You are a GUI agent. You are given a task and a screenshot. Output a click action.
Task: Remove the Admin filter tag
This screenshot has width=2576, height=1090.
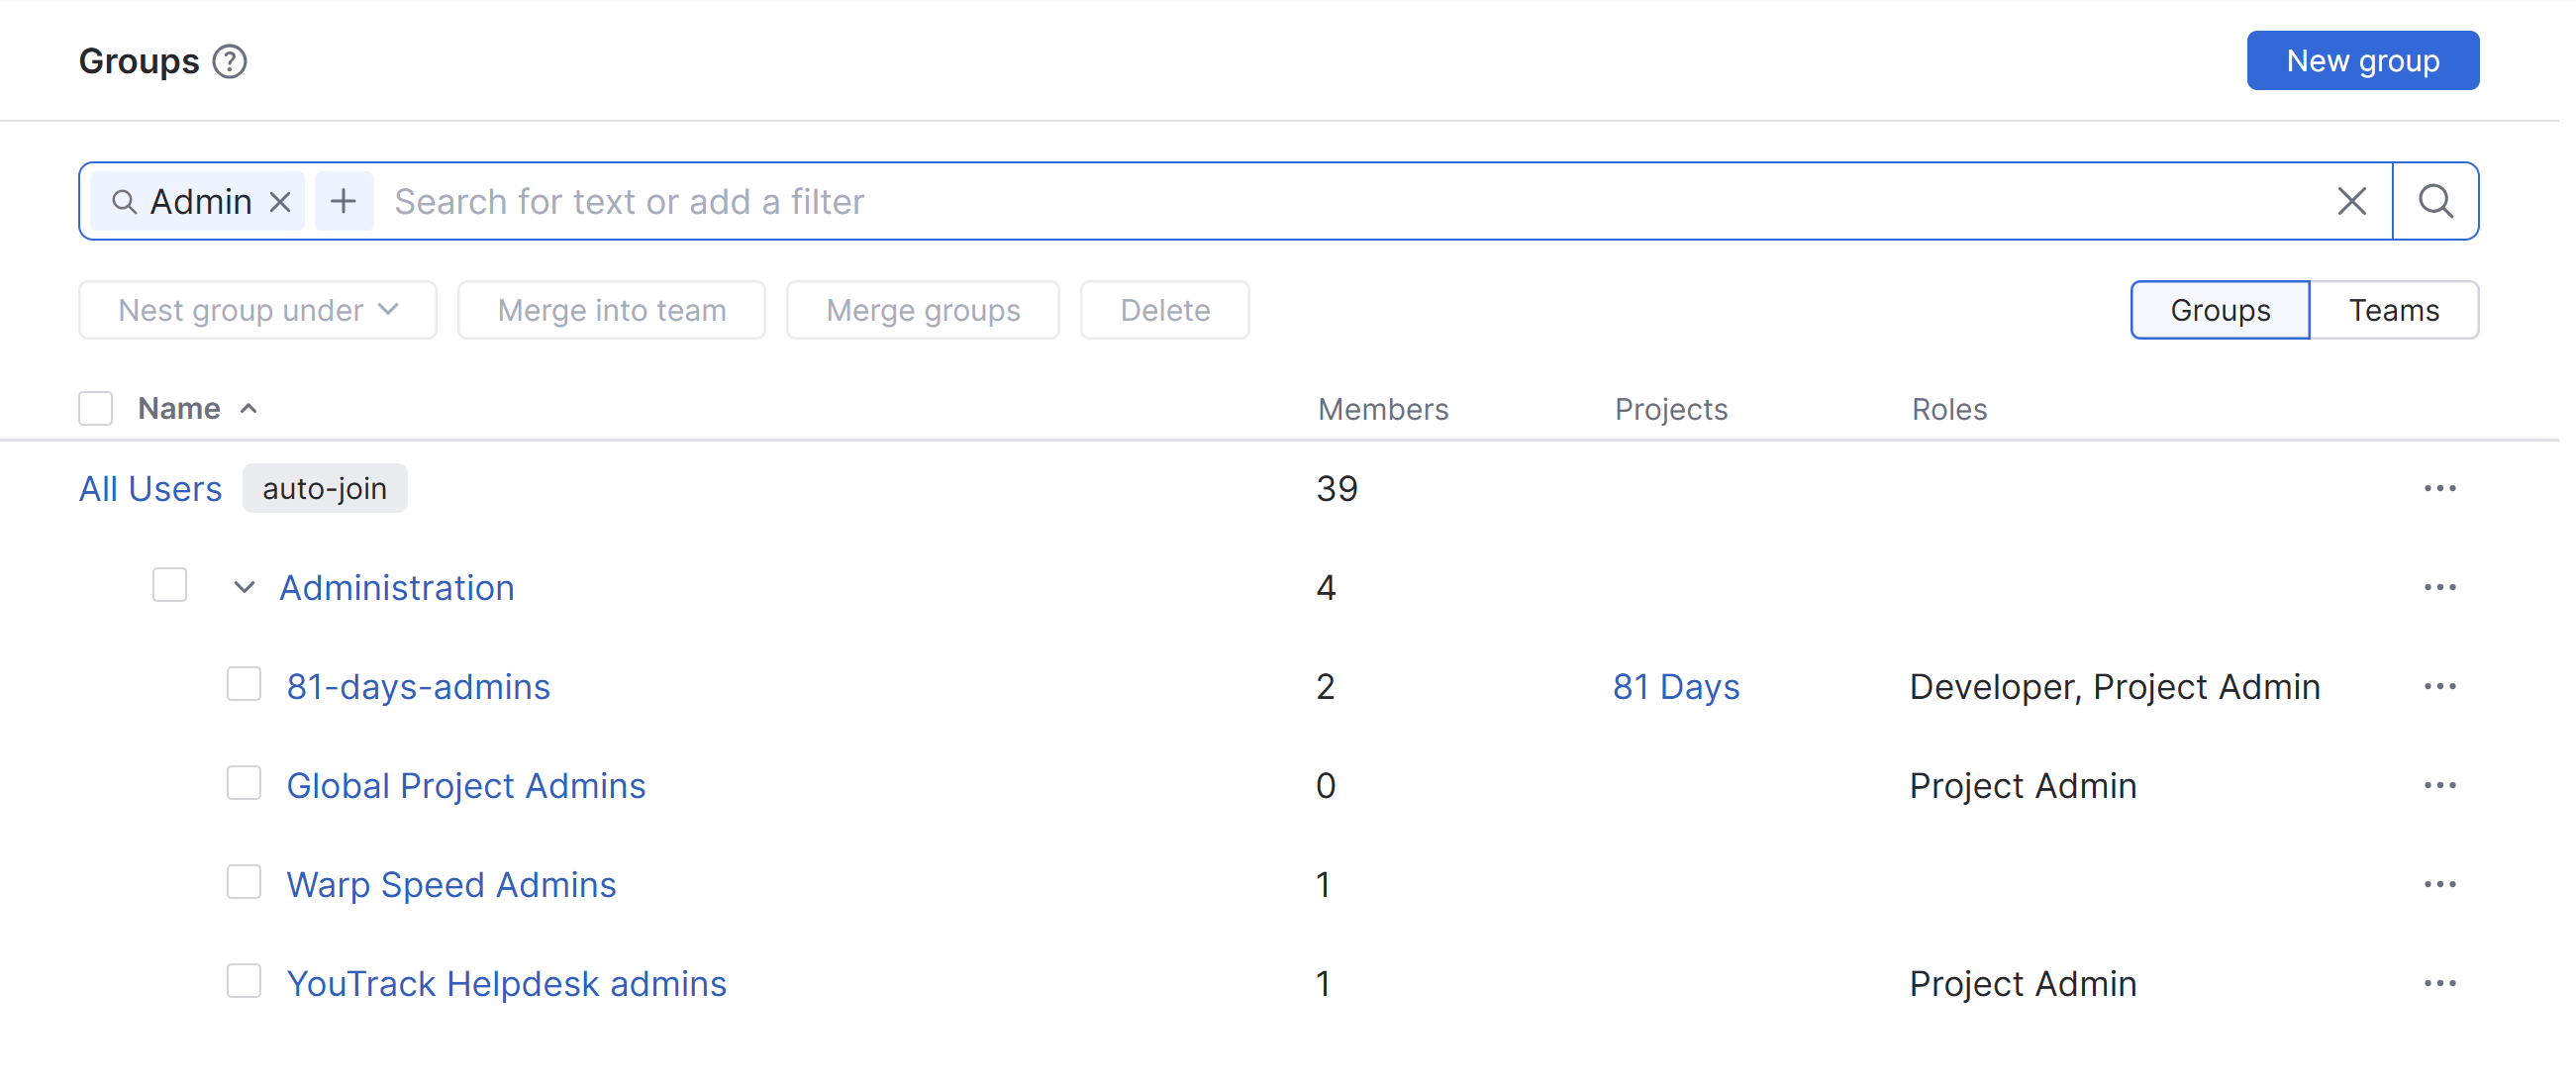281,203
